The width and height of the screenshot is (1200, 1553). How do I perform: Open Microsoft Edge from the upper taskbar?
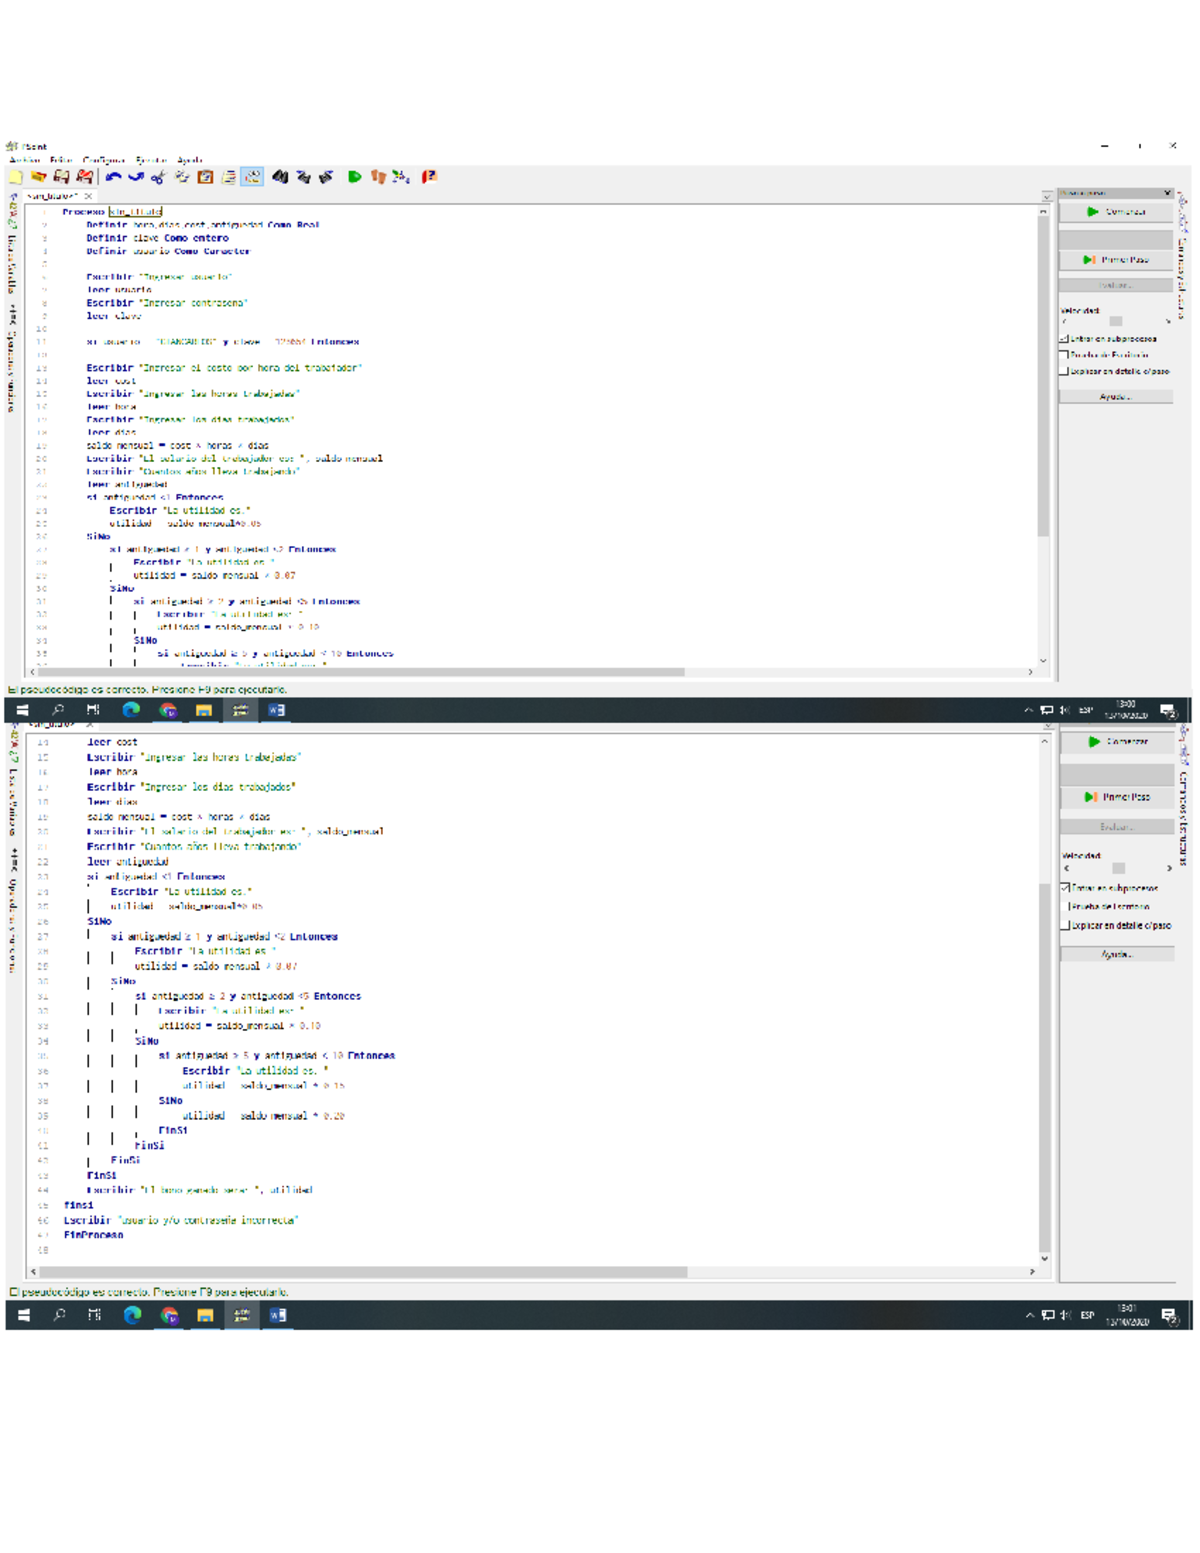pos(131,710)
